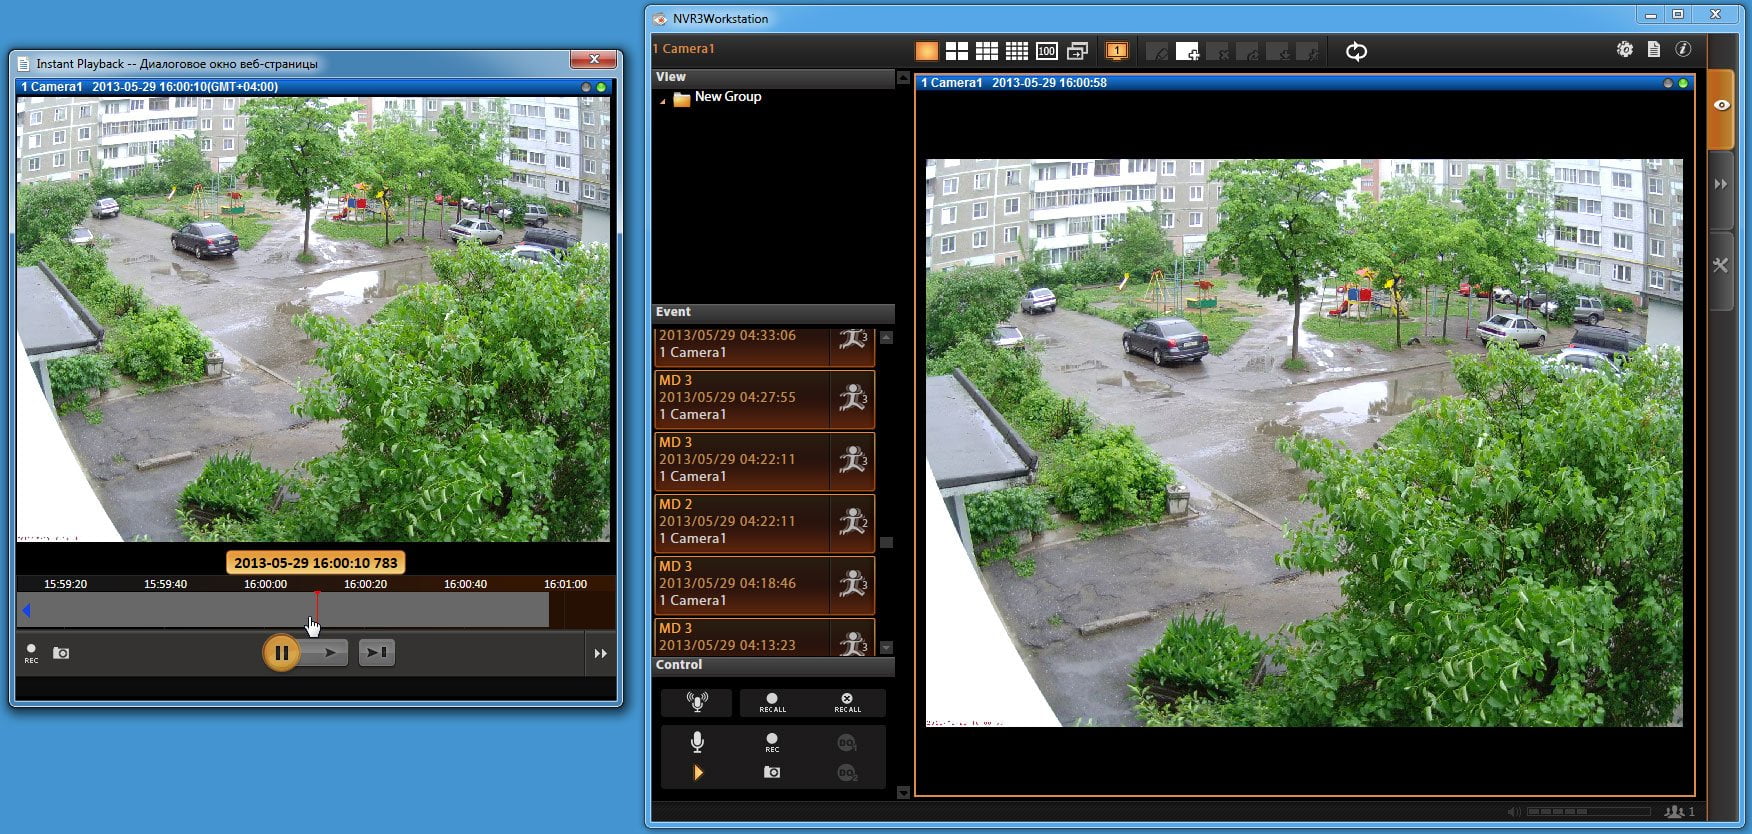Select the 2x2 quad view layout

point(957,51)
